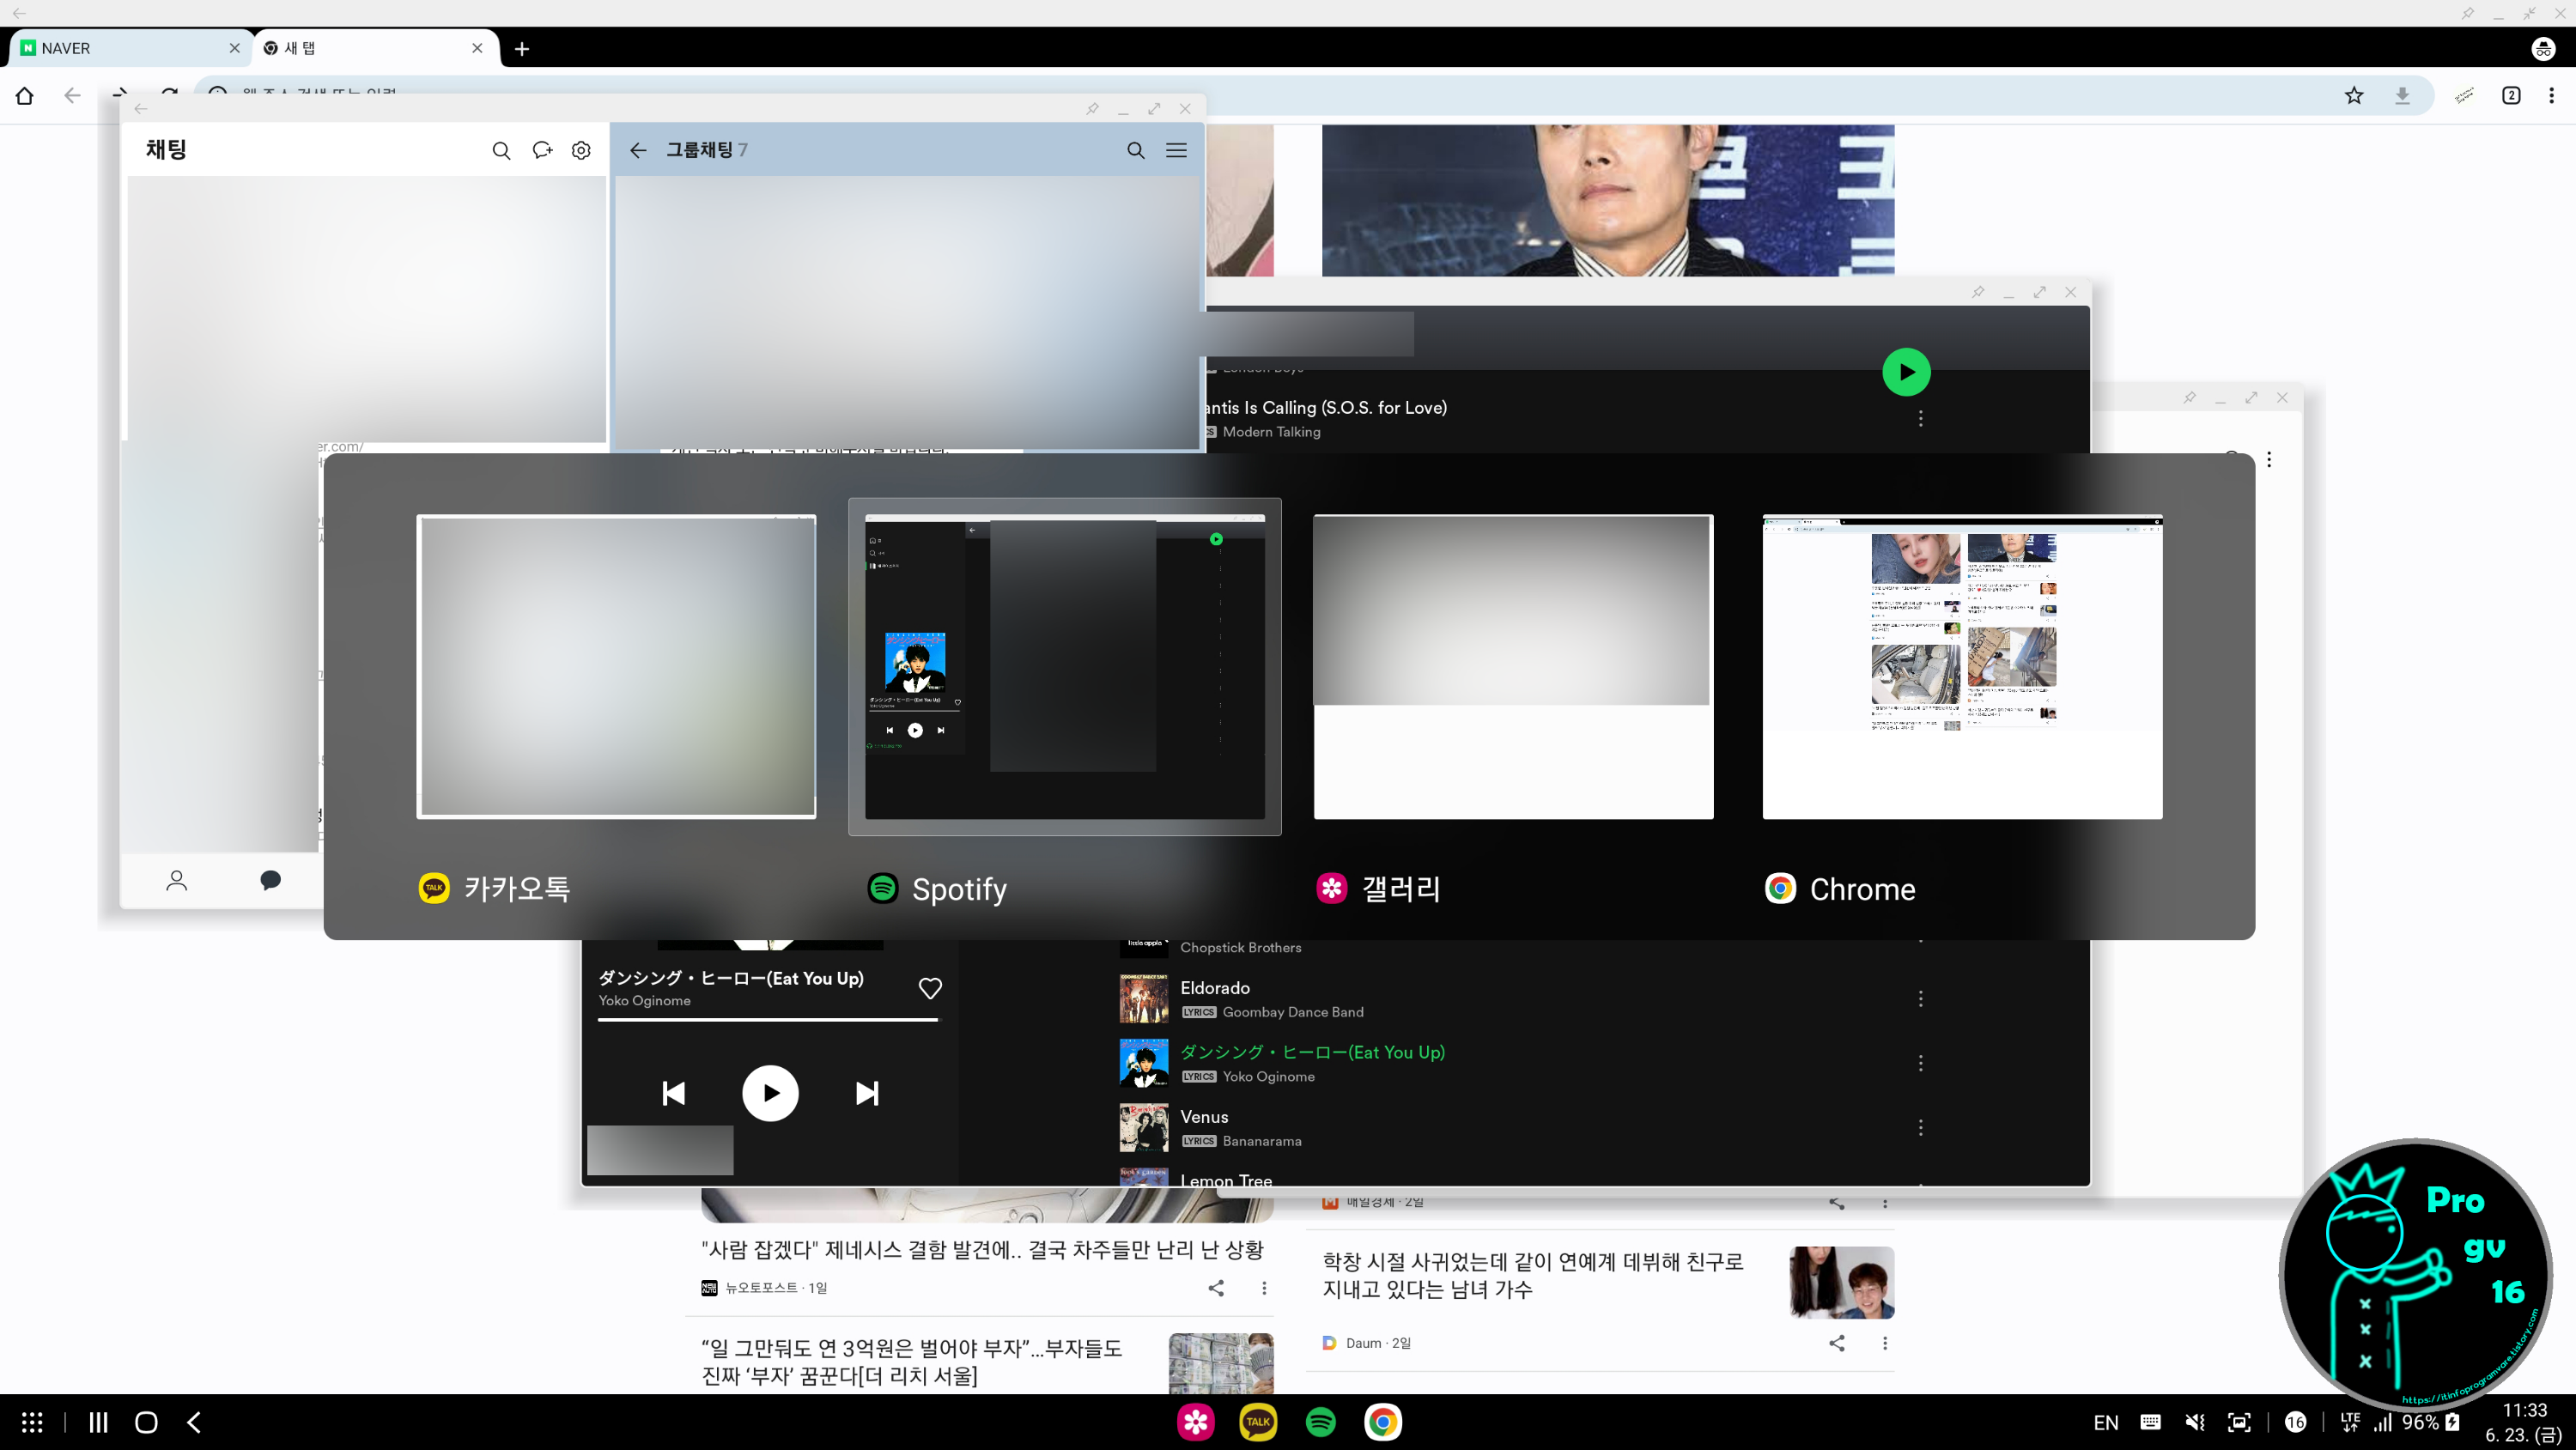Go back using the group chat back arrow
This screenshot has height=1450, width=2576.
[638, 150]
